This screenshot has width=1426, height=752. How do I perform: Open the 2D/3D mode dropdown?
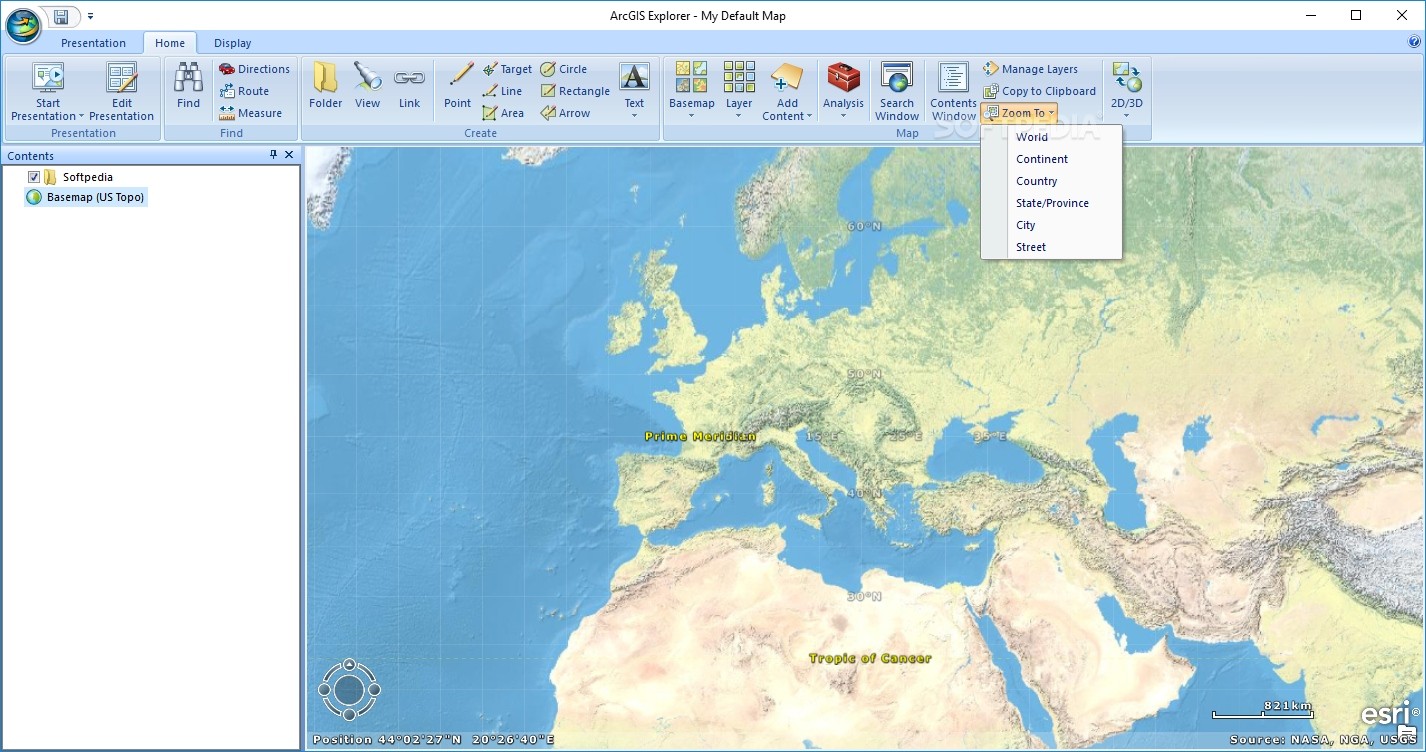(x=1126, y=115)
